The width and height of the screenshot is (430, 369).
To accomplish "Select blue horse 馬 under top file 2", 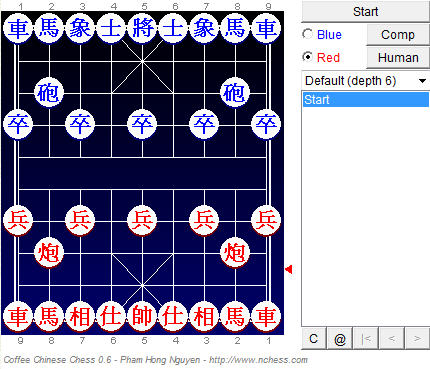I will pyautogui.click(x=49, y=28).
